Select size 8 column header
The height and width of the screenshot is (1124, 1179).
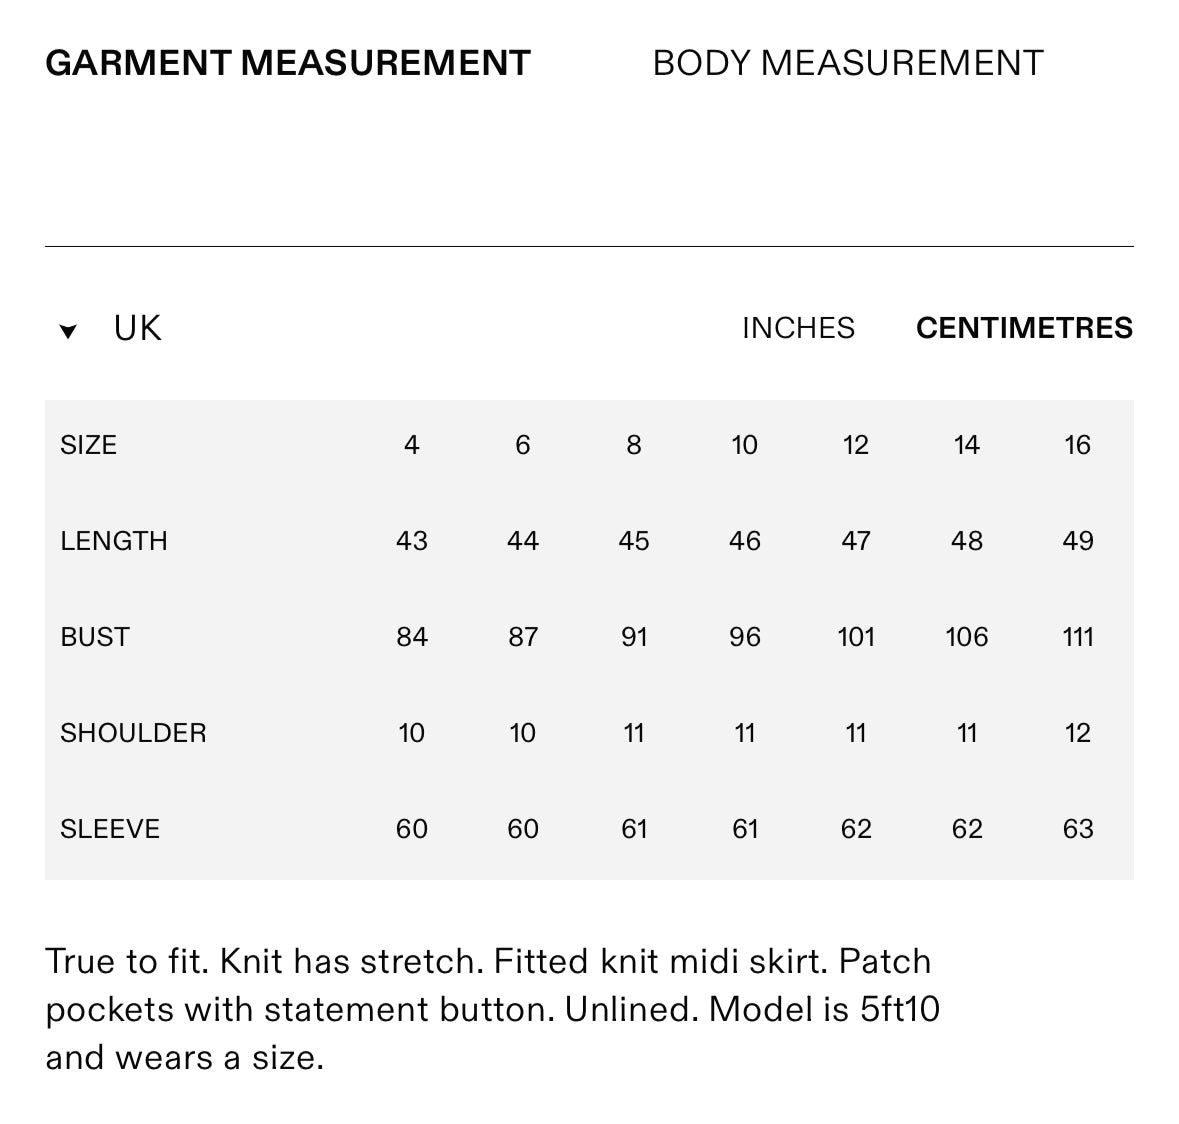[x=634, y=445]
